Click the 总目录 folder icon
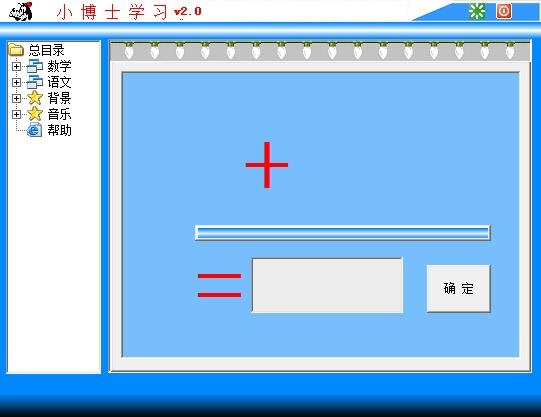This screenshot has height=417, width=541. [x=16, y=50]
